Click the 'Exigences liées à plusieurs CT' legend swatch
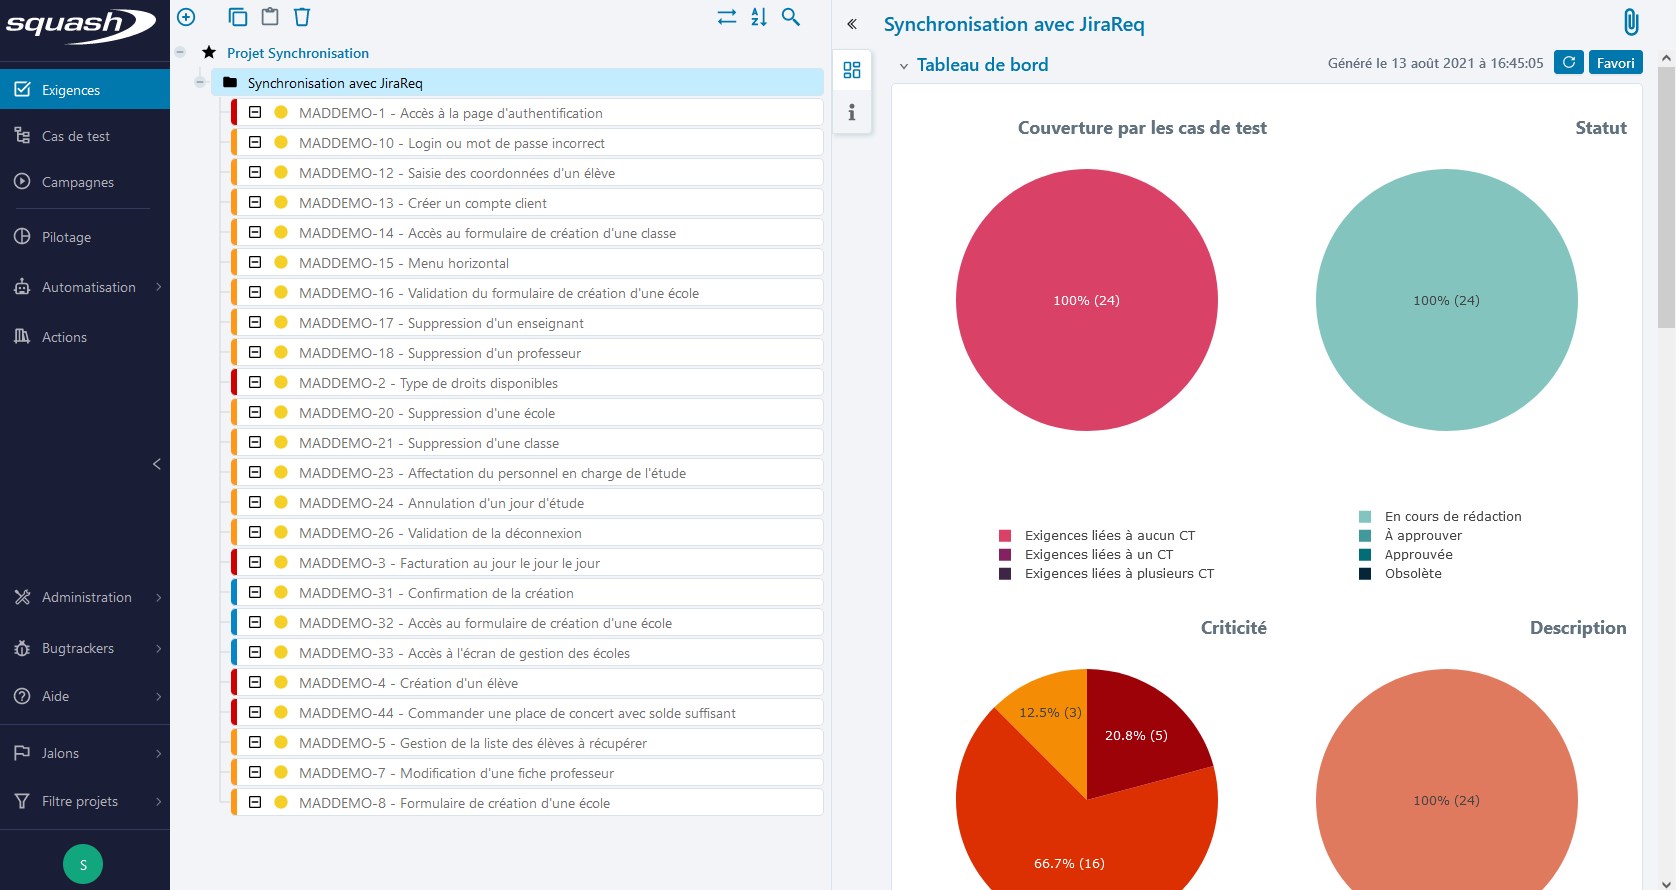This screenshot has width=1676, height=890. click(x=1005, y=574)
